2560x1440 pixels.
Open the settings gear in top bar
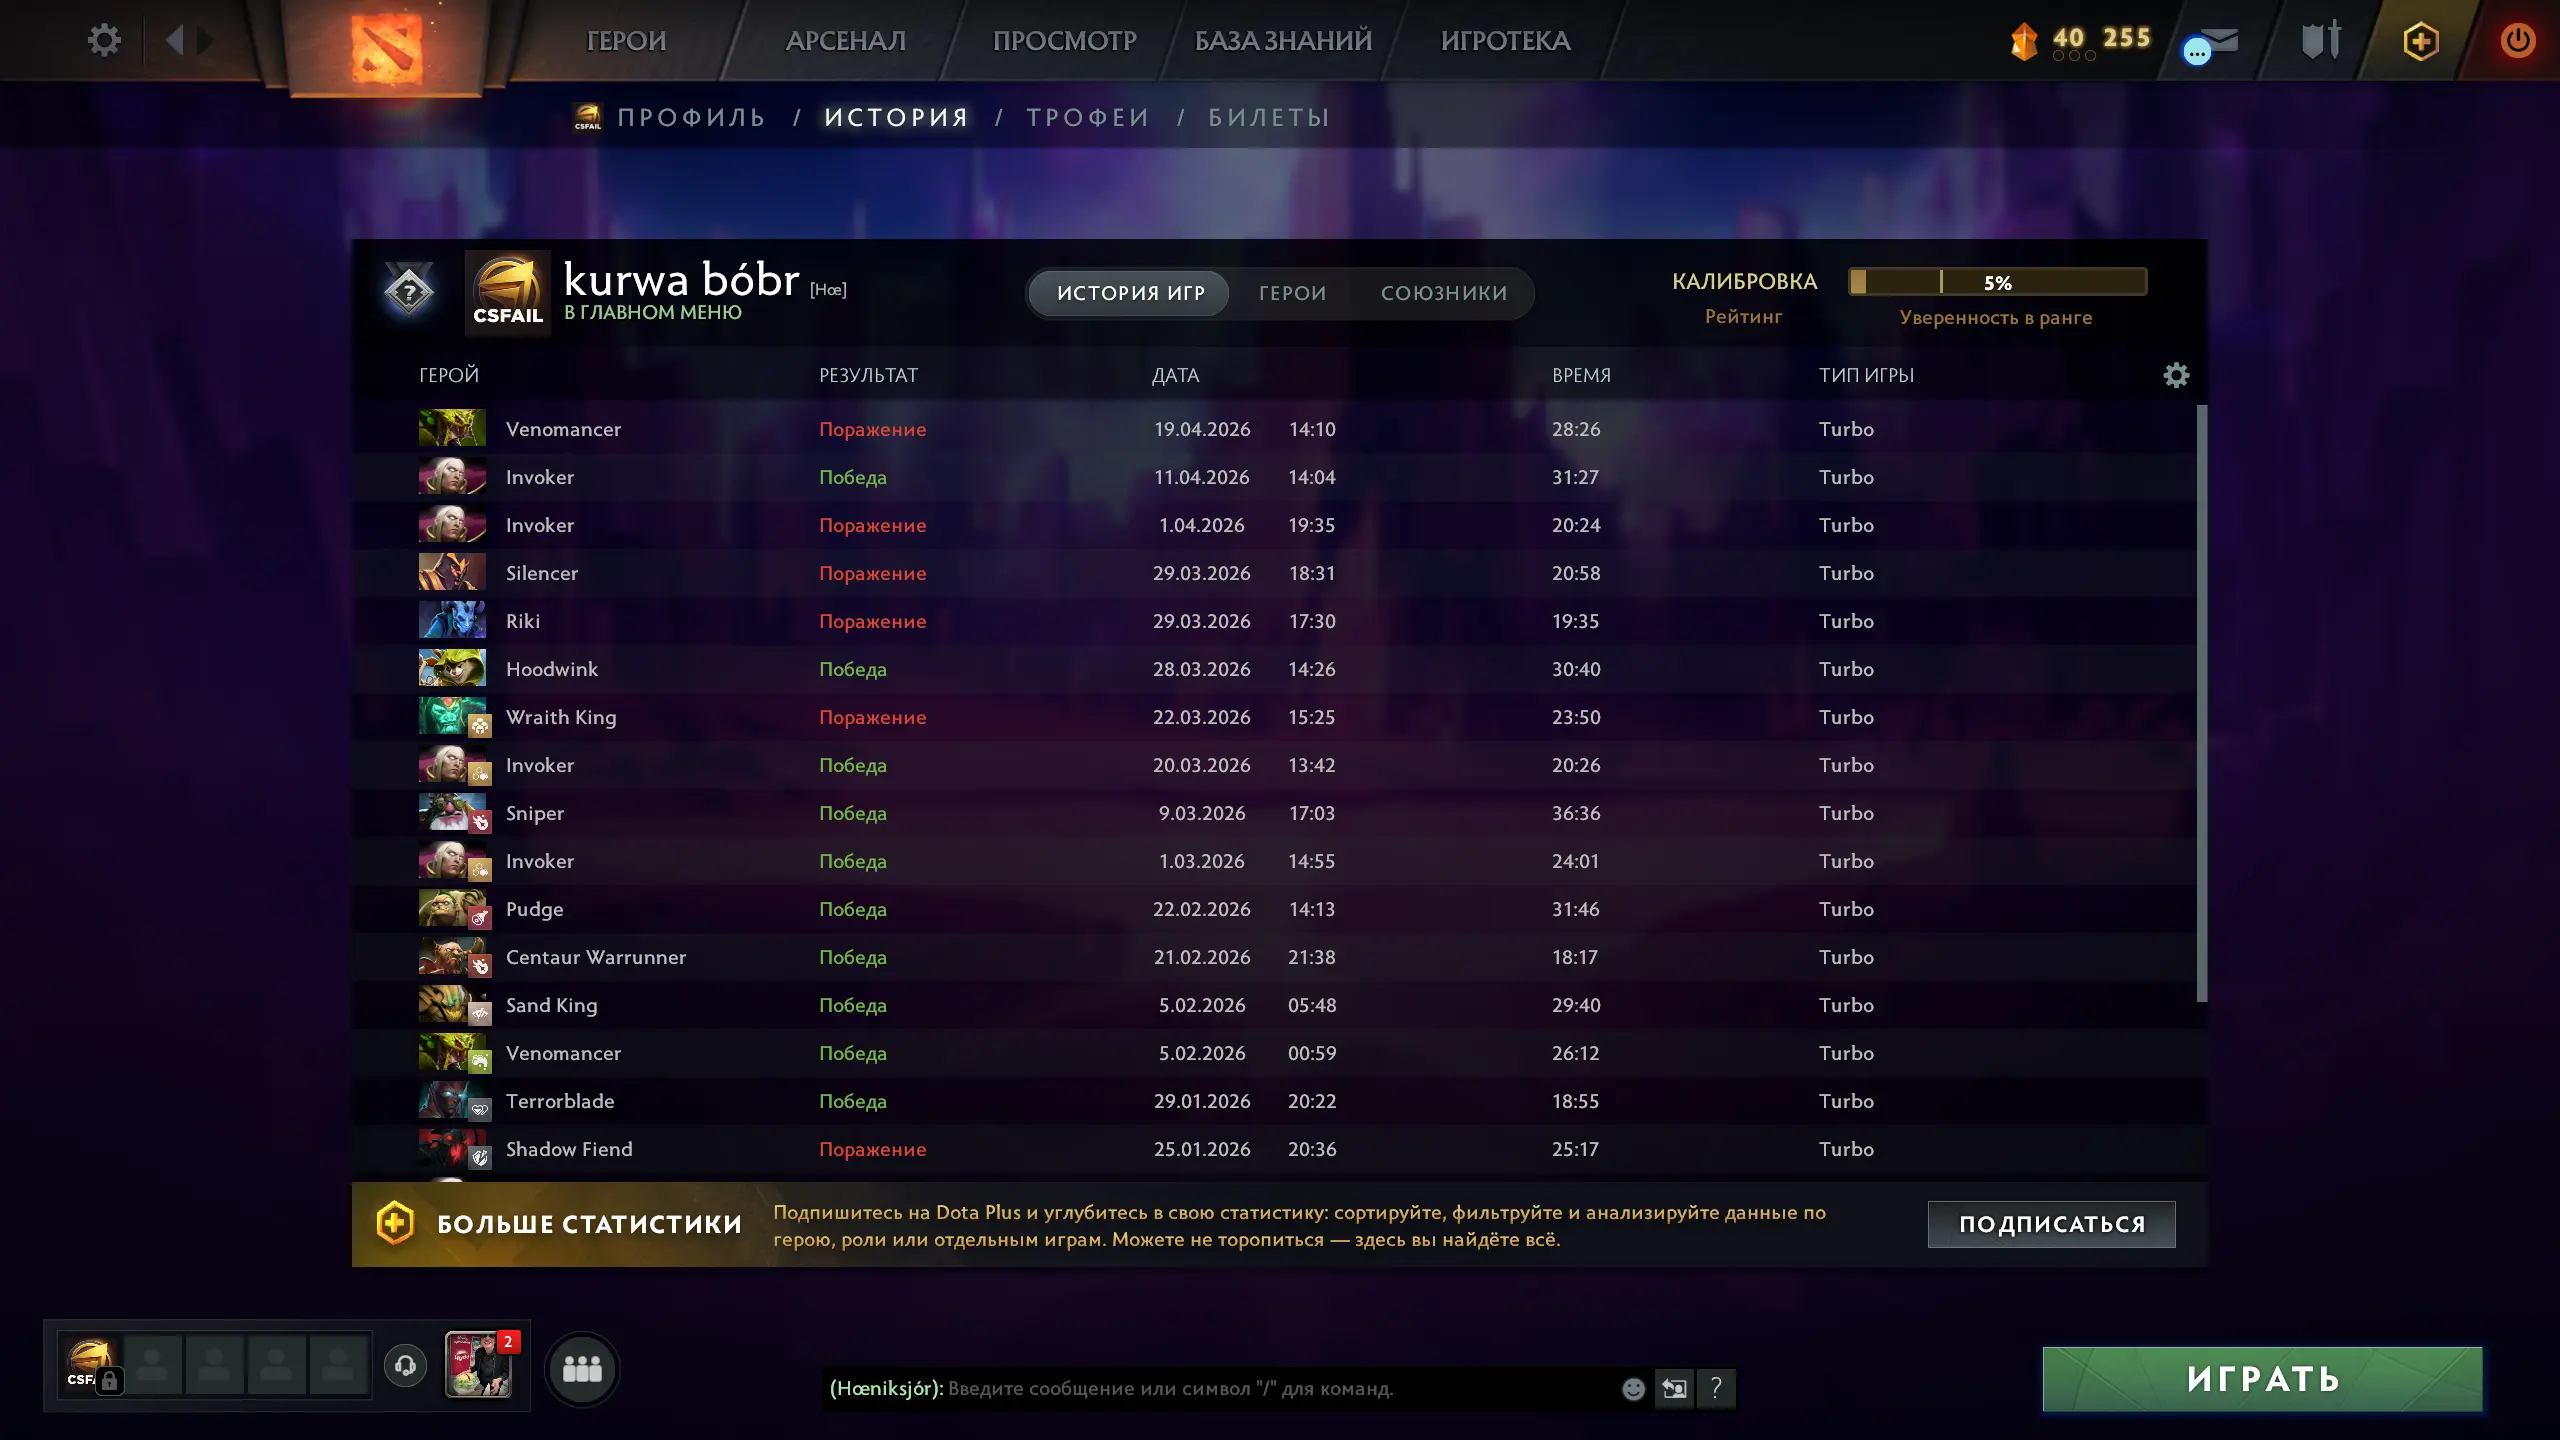click(104, 40)
